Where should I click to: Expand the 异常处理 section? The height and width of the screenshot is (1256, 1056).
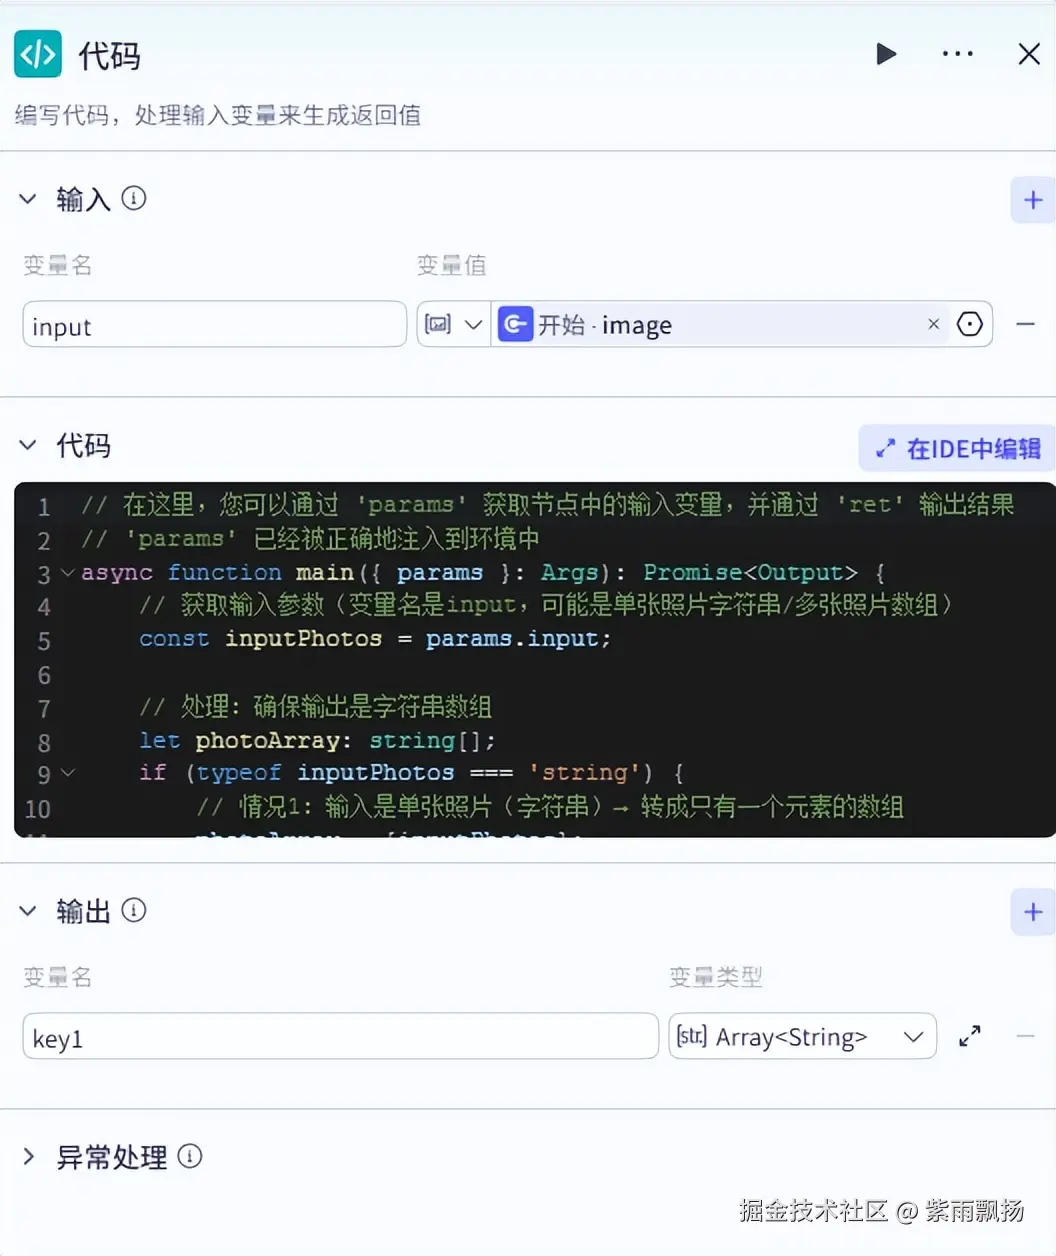[28, 1157]
